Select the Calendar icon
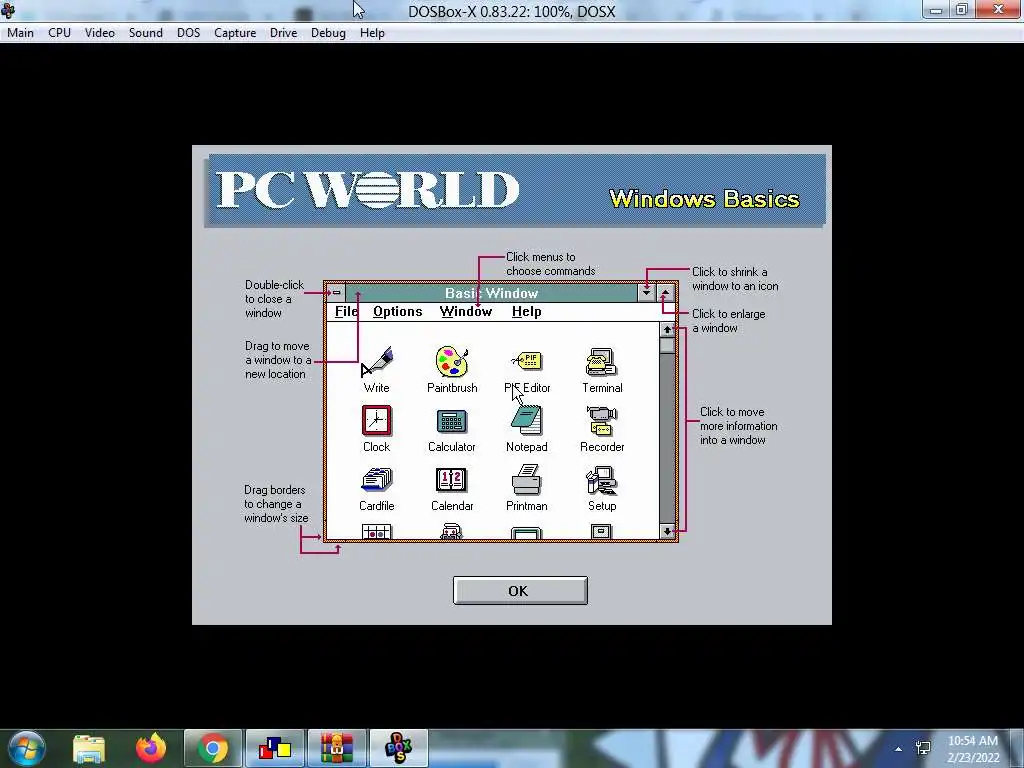Screen dimensions: 1024x768 pos(451,480)
